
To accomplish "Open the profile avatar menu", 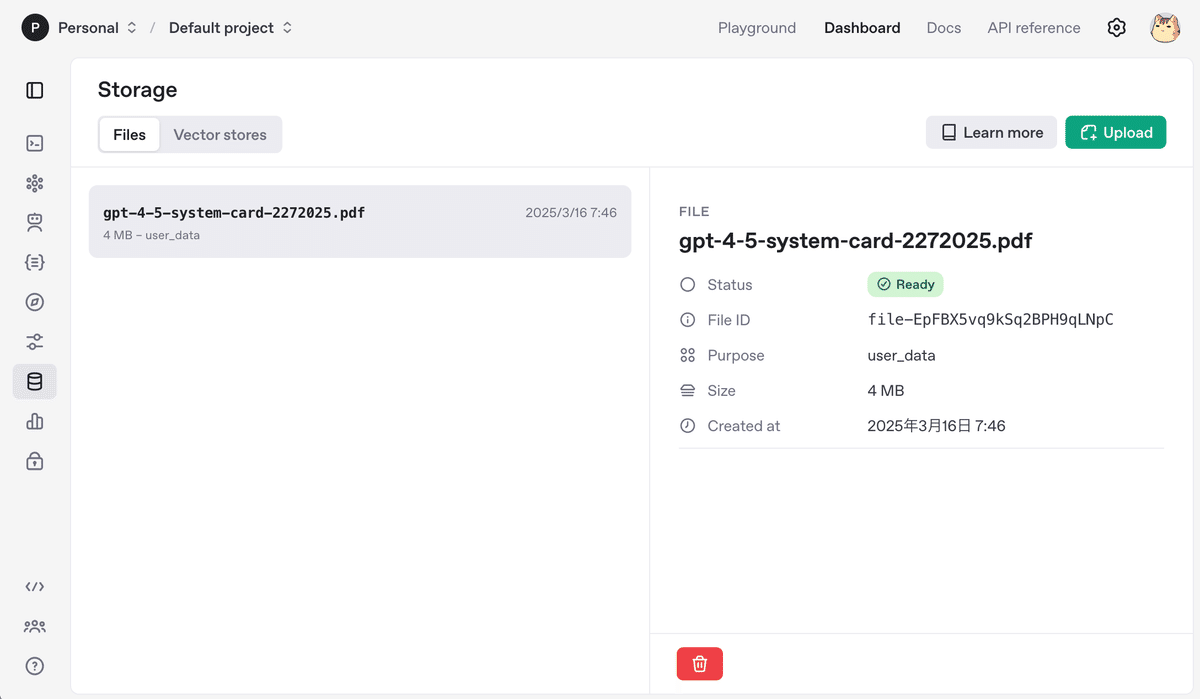I will coord(1164,27).
